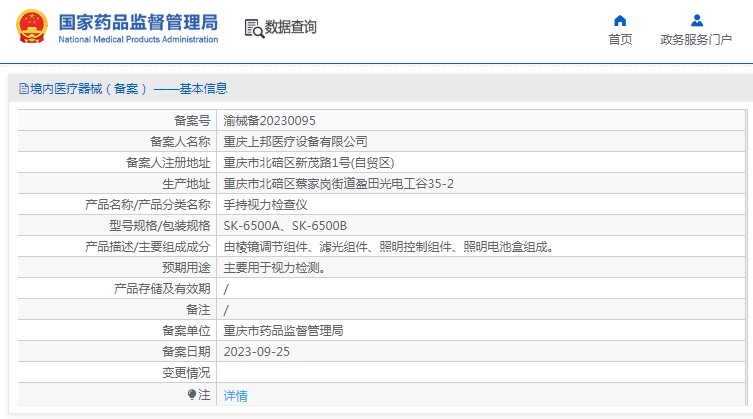The width and height of the screenshot is (753, 419).
Task: Click address 重庆市北碚区新茂路1号(自贸区)
Action: pos(309,162)
